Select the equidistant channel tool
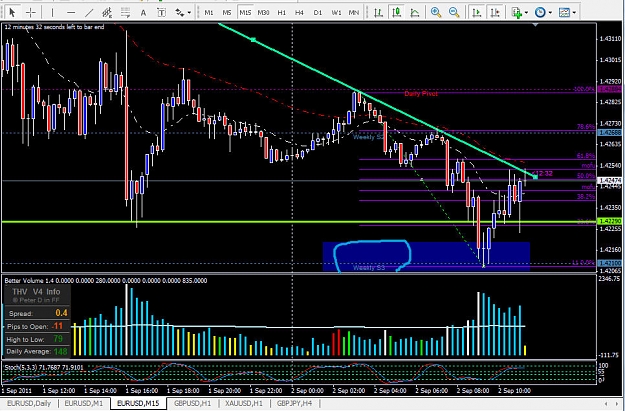The width and height of the screenshot is (625, 411). pos(107,12)
